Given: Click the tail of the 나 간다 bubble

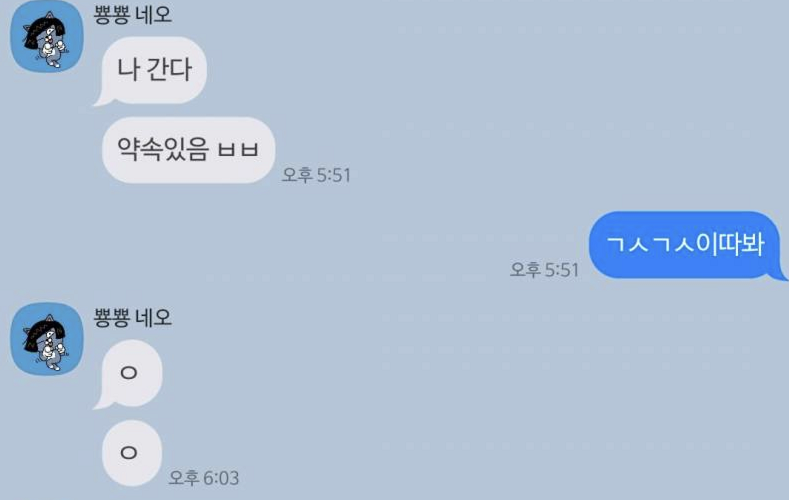Looking at the screenshot, I should [102, 100].
